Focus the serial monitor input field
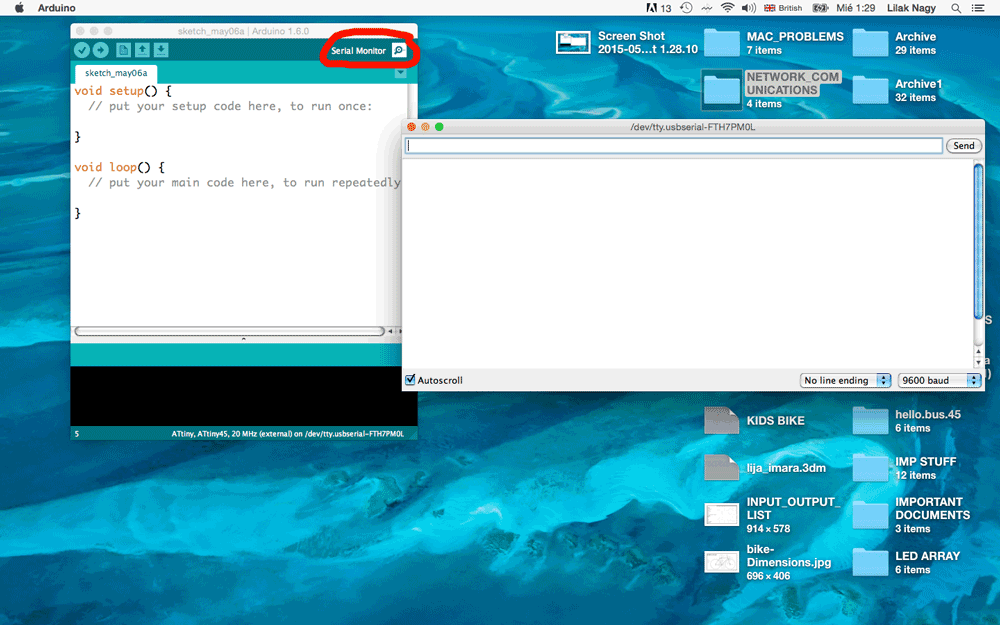 pyautogui.click(x=673, y=145)
